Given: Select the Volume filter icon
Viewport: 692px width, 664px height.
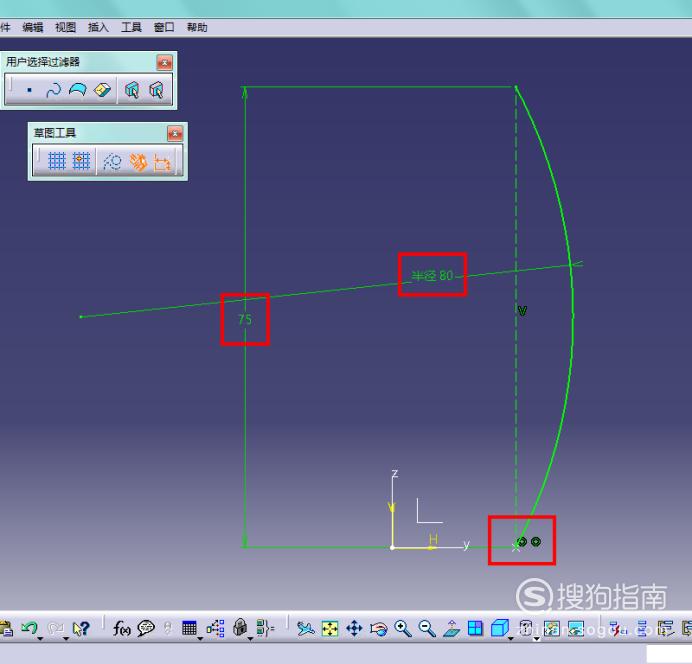Looking at the screenshot, I should (102, 90).
